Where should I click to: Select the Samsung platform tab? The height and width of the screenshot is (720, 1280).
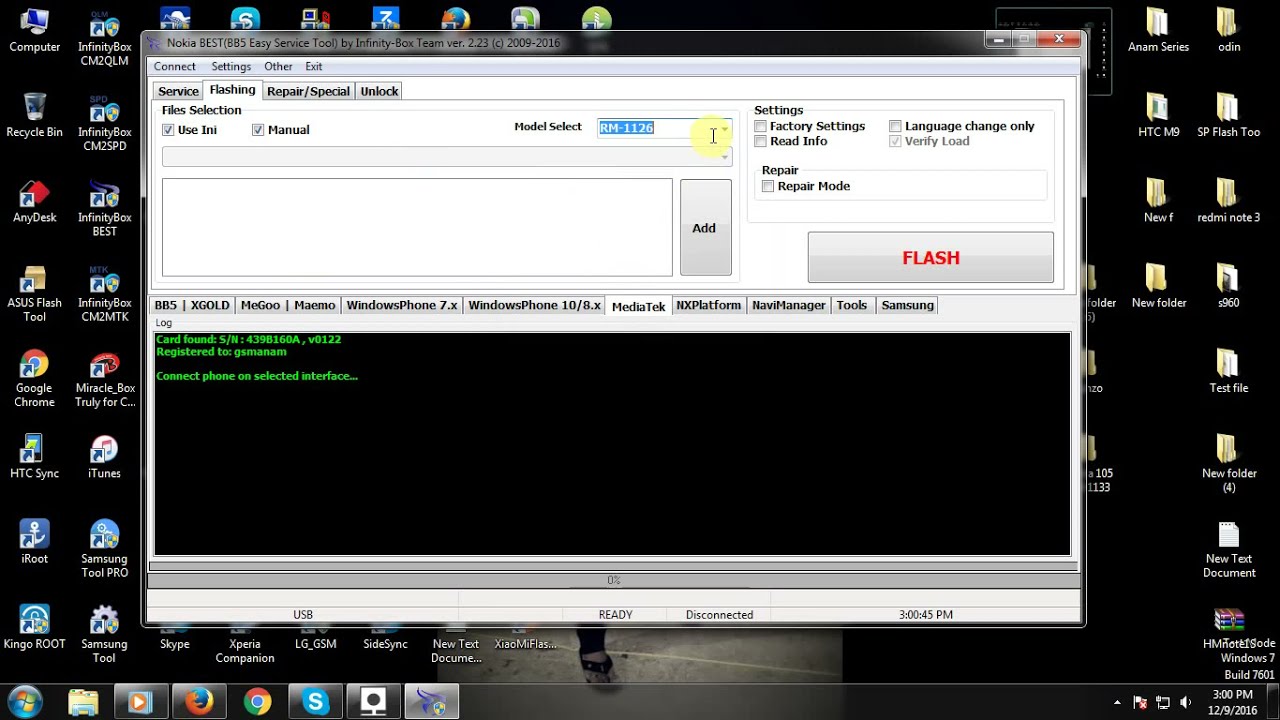pos(907,305)
